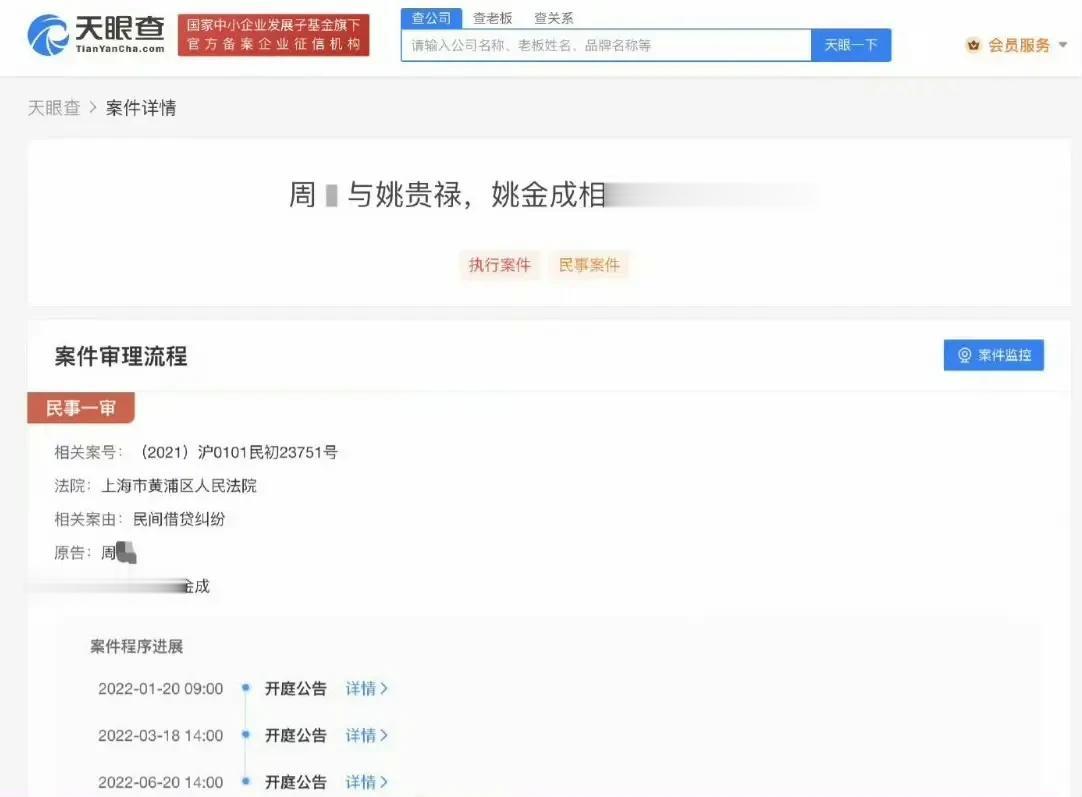The height and width of the screenshot is (797, 1082).
Task: Click the date 2022-03-18 14:00
Action: pos(161,736)
